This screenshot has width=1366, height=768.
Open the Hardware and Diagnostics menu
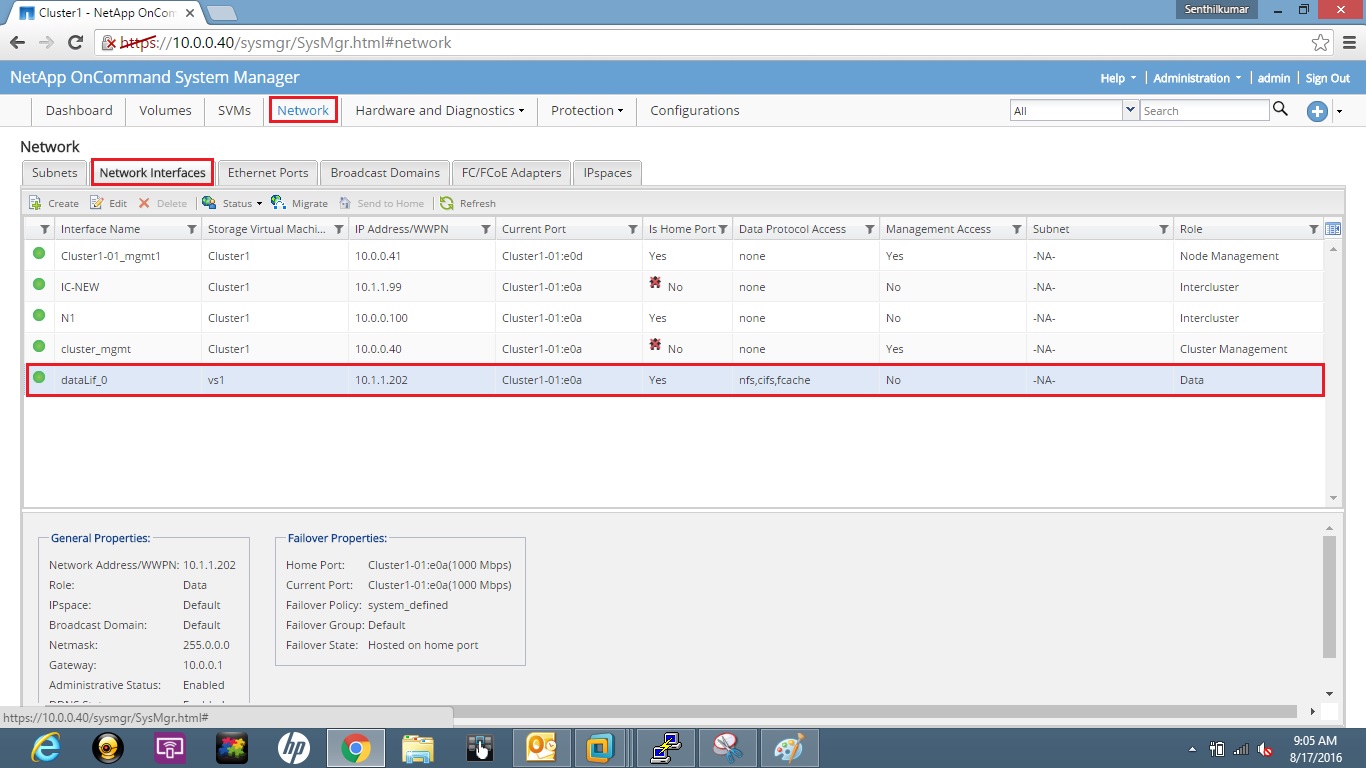tap(437, 110)
